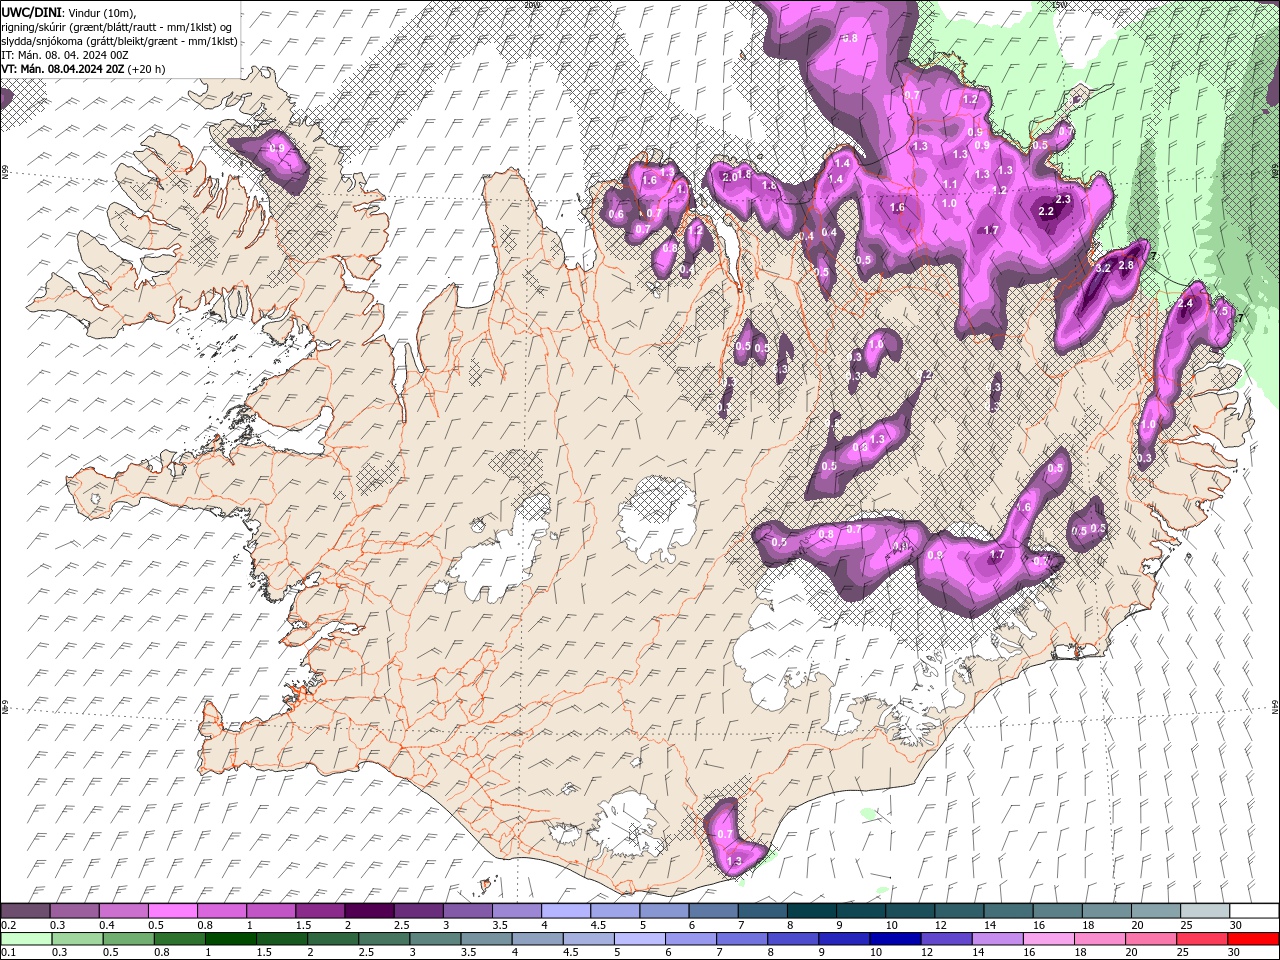The height and width of the screenshot is (960, 1280).
Task: Click the '1.1' precipitation value on the map
Action: (950, 185)
